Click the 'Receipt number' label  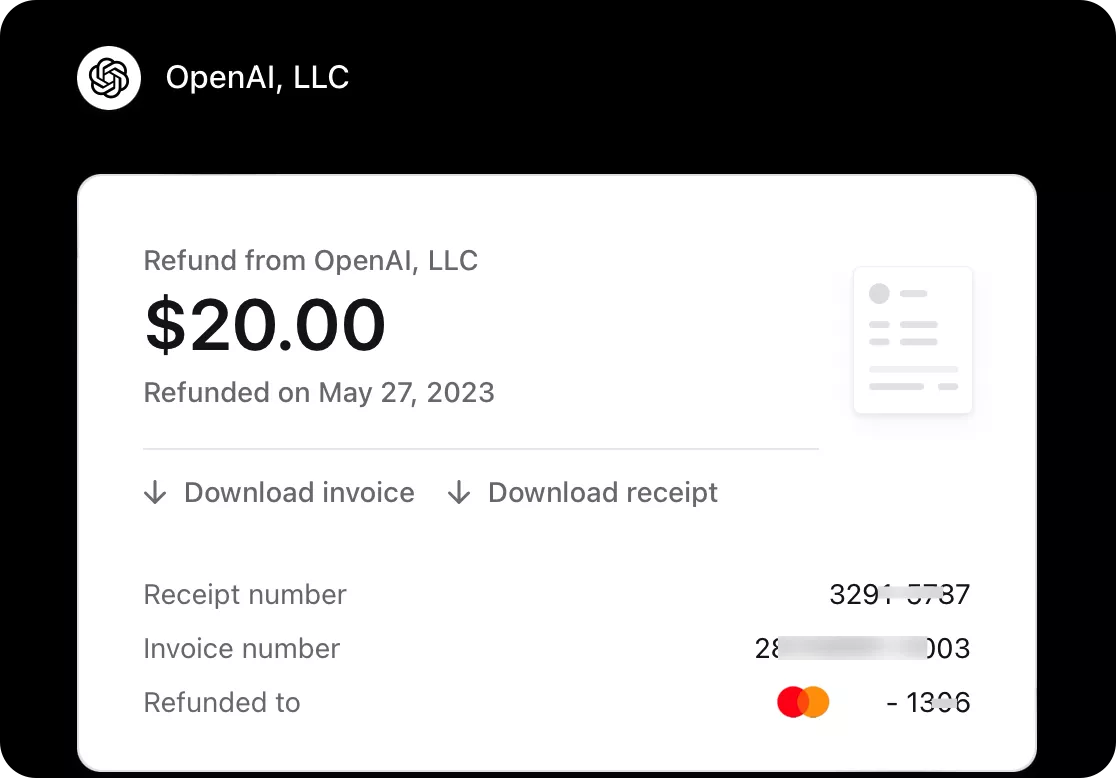tap(245, 594)
